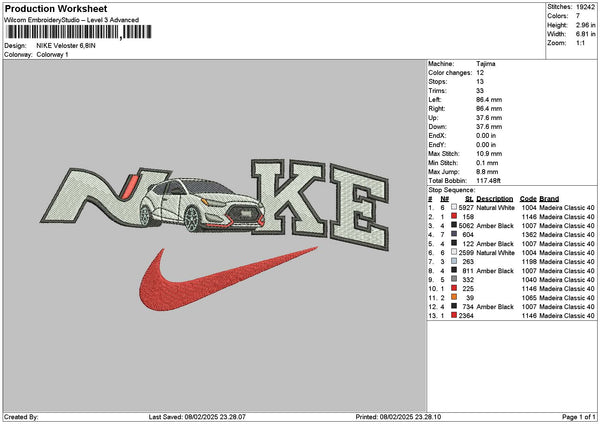Click thread code '1198' in row 7
Viewport: 600px width, 424px height.
529,262
